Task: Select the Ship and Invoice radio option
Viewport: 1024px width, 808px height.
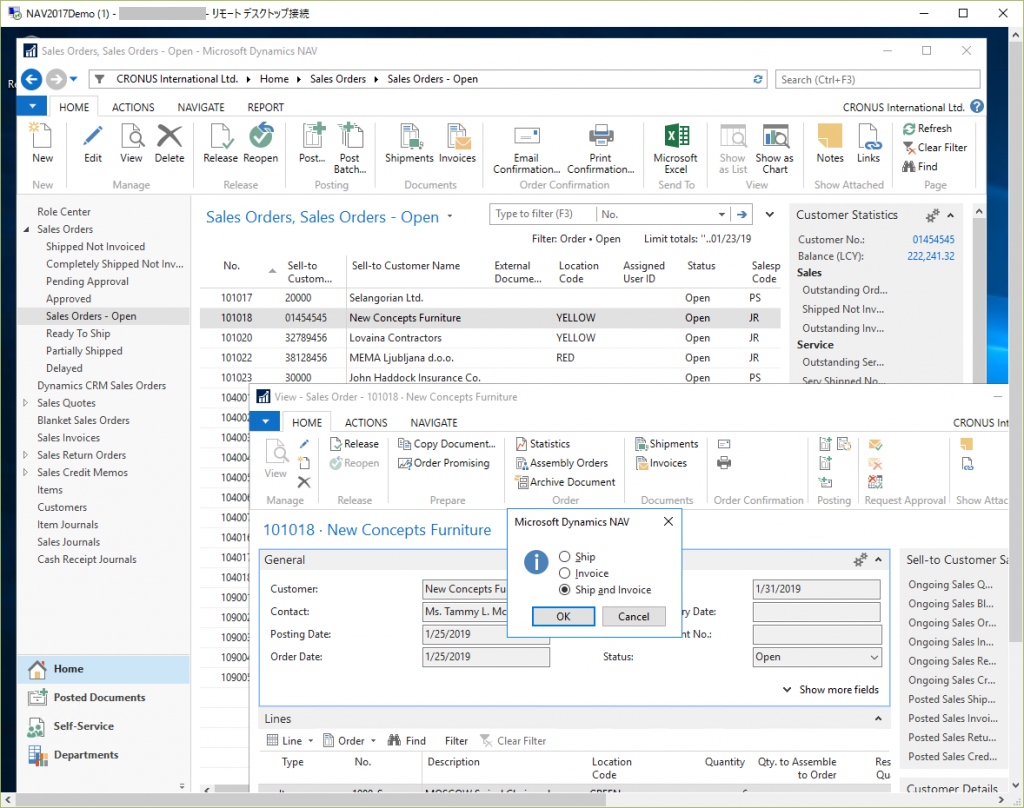Action: pyautogui.click(x=565, y=589)
